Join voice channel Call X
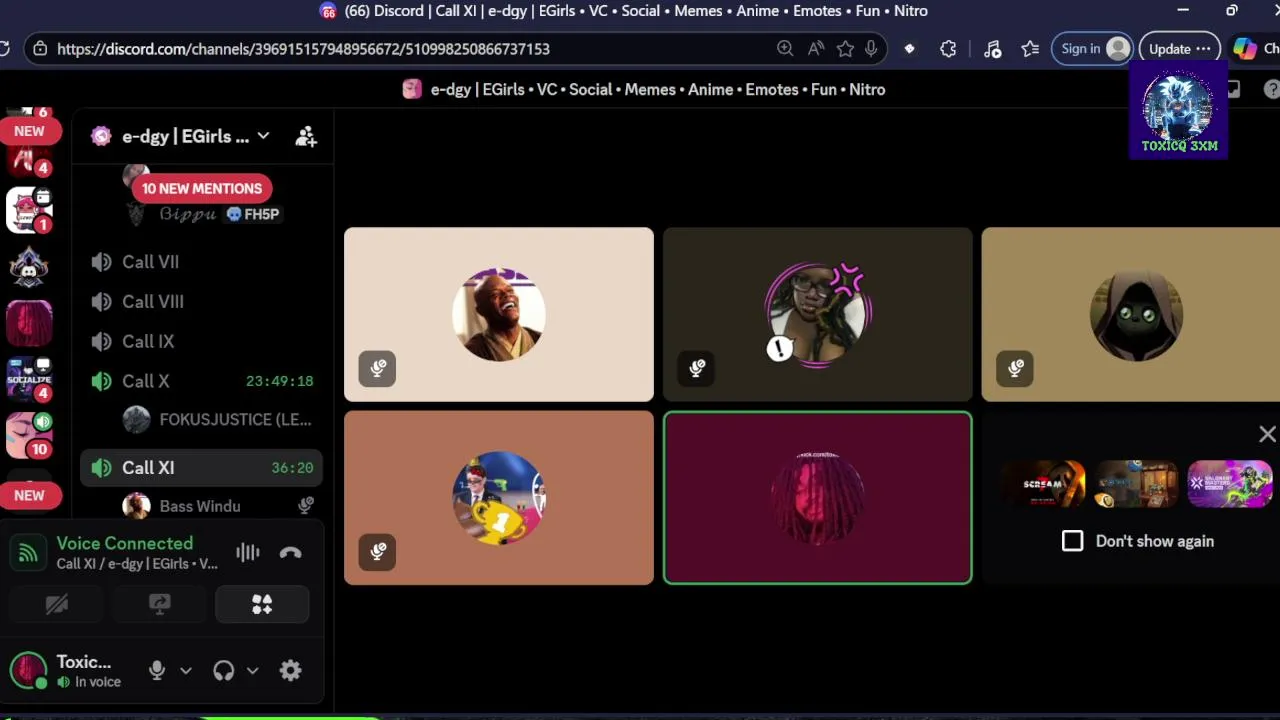1280x720 pixels. coord(201,381)
